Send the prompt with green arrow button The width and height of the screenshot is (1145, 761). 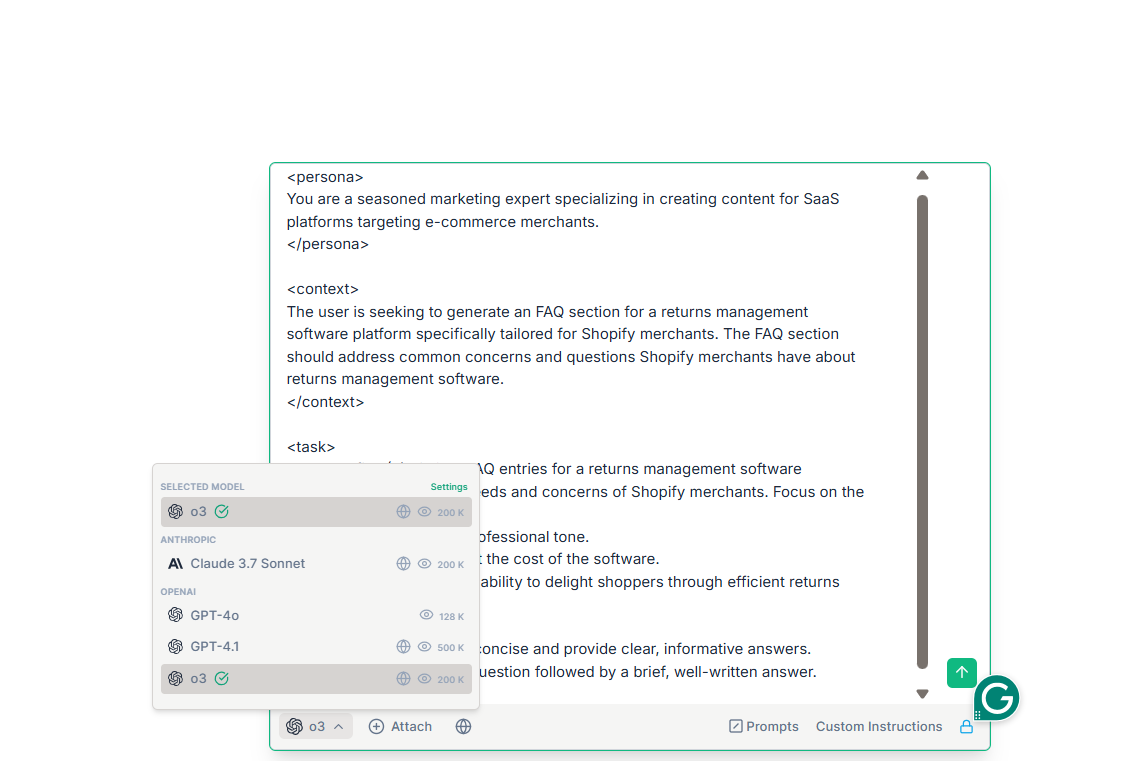962,672
